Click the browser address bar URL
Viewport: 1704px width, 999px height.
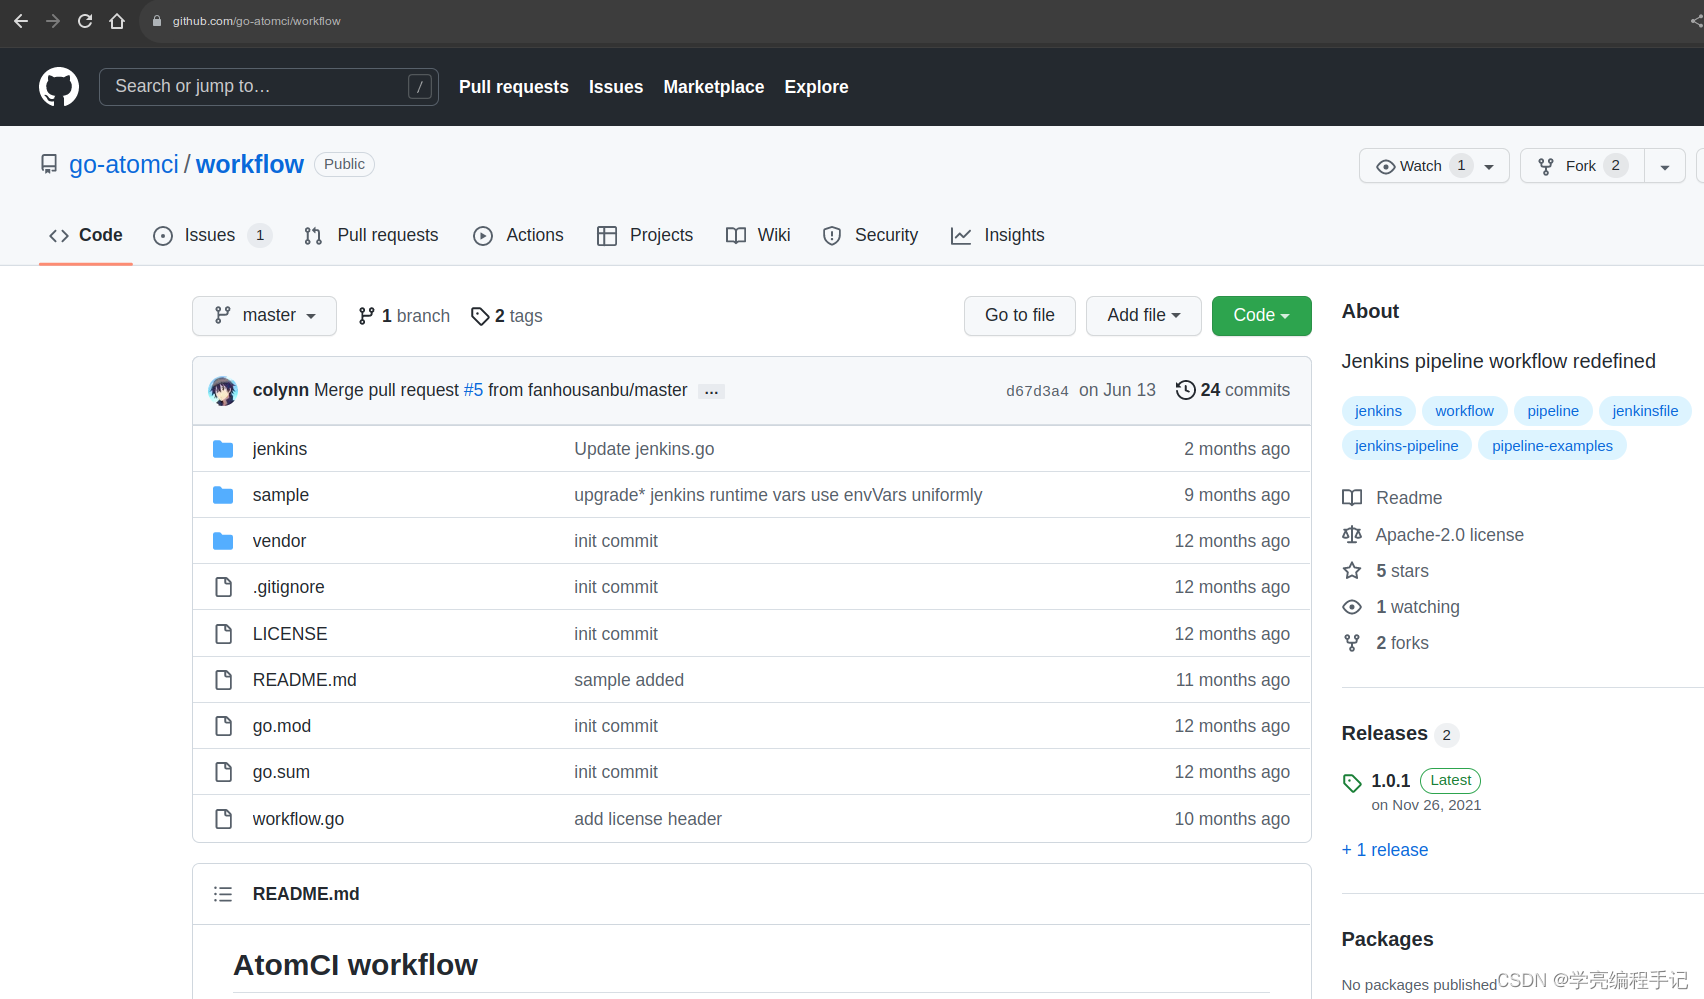pyautogui.click(x=256, y=21)
